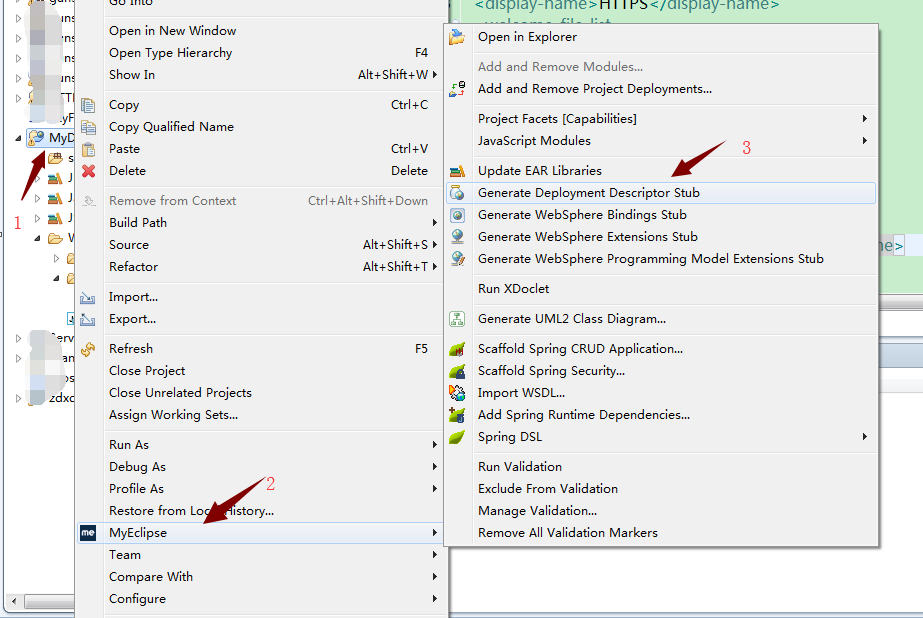This screenshot has height=618, width=923.
Task: Click the Update EAR Libraries icon
Action: coord(457,171)
